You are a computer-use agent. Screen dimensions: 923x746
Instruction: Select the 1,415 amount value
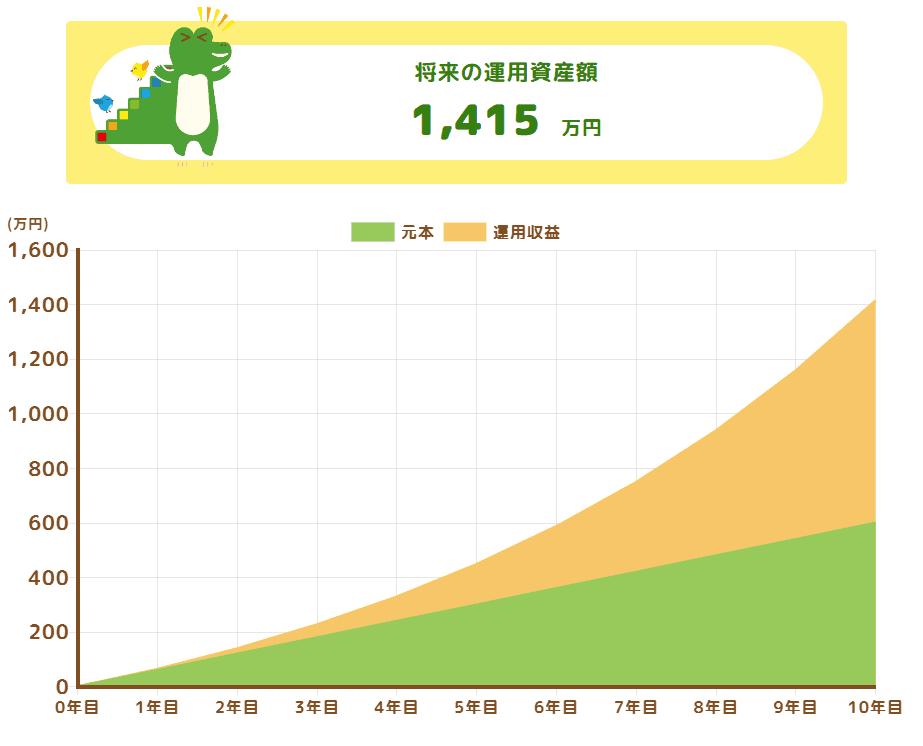476,121
